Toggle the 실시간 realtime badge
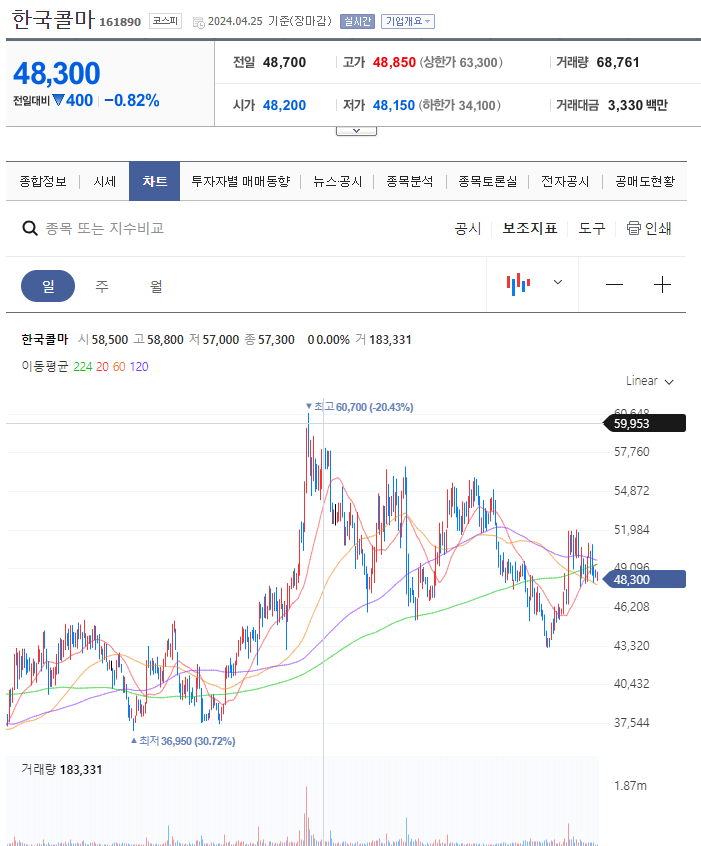Image resolution: width=701 pixels, height=846 pixels. click(357, 22)
